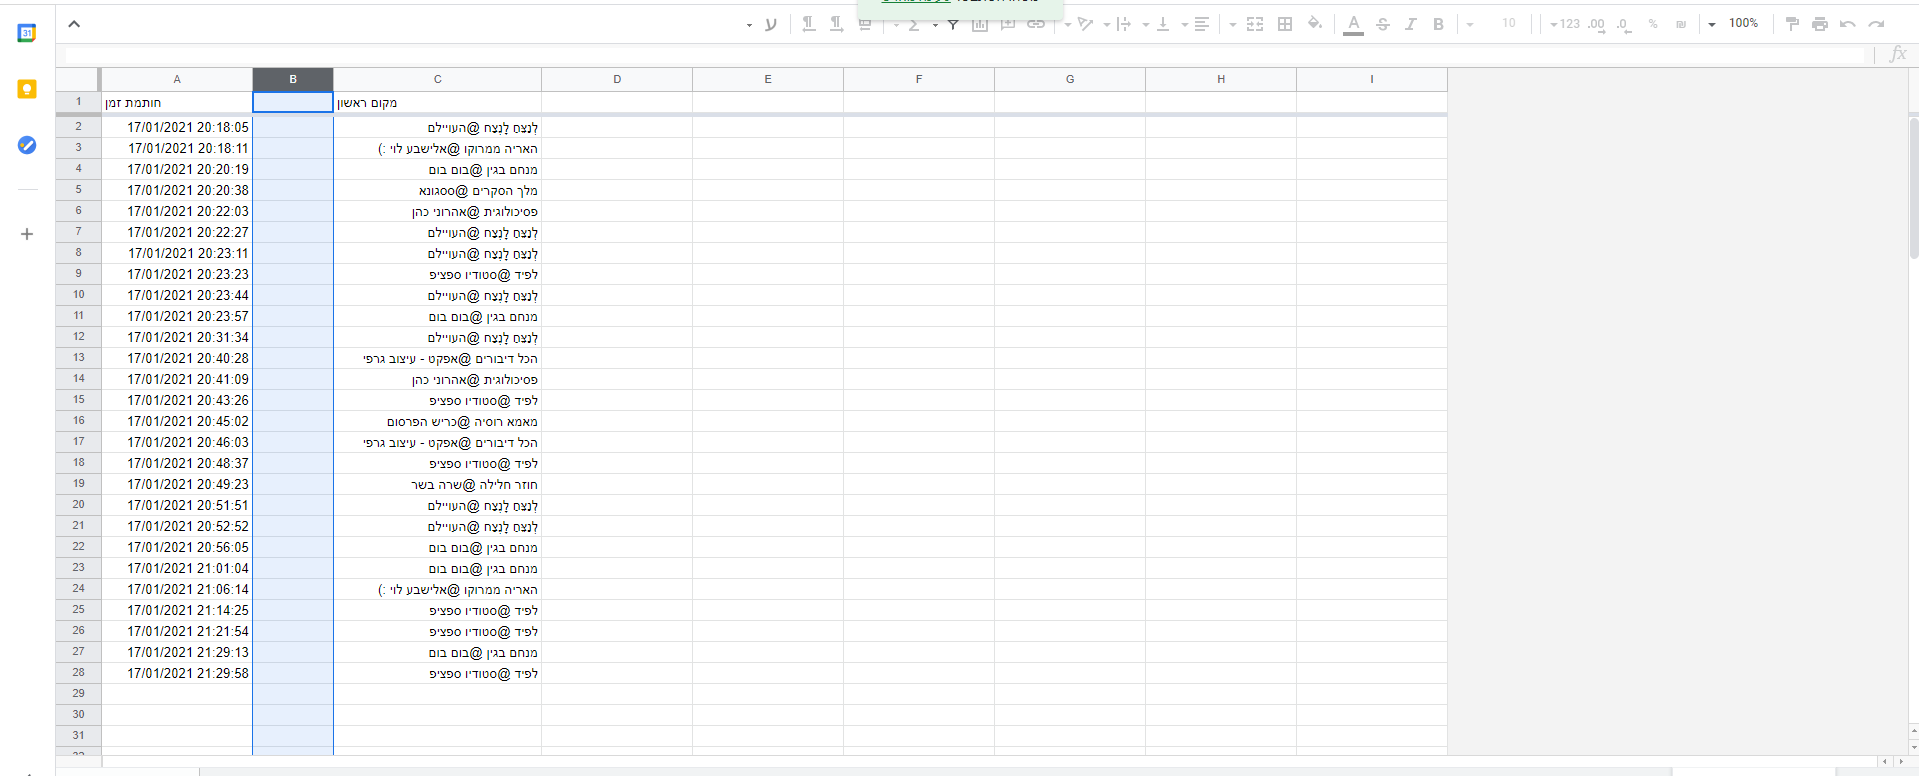Image resolution: width=1919 pixels, height=776 pixels.
Task: Click the redo arrow in the toolbar
Action: 1876,24
